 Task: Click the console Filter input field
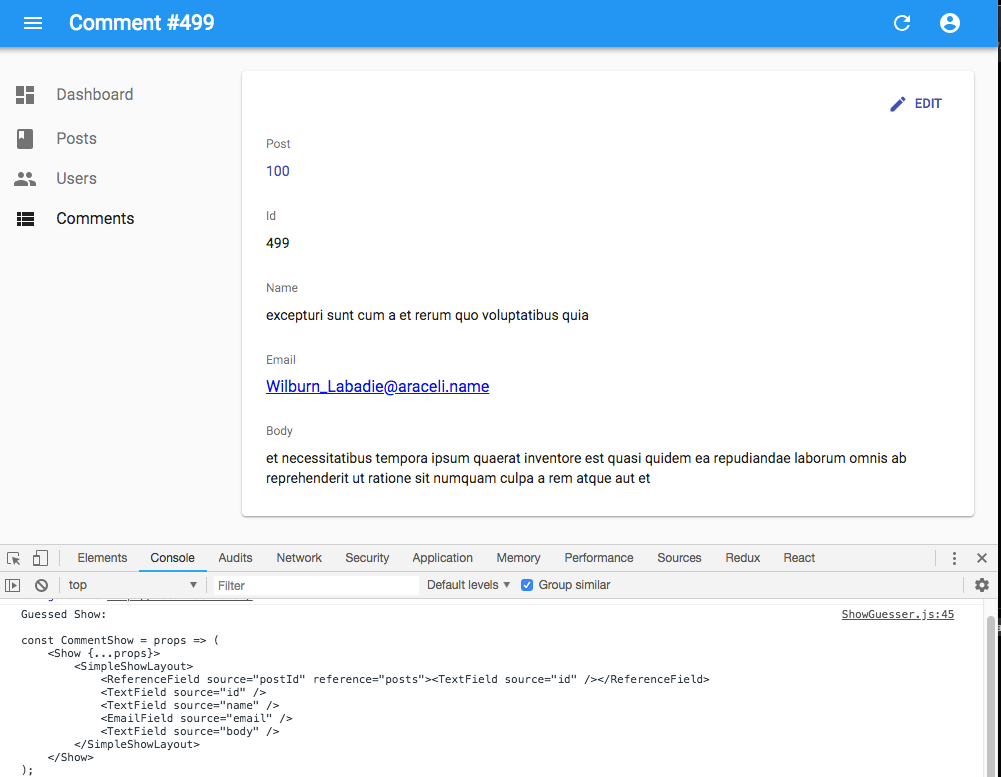pyautogui.click(x=315, y=585)
